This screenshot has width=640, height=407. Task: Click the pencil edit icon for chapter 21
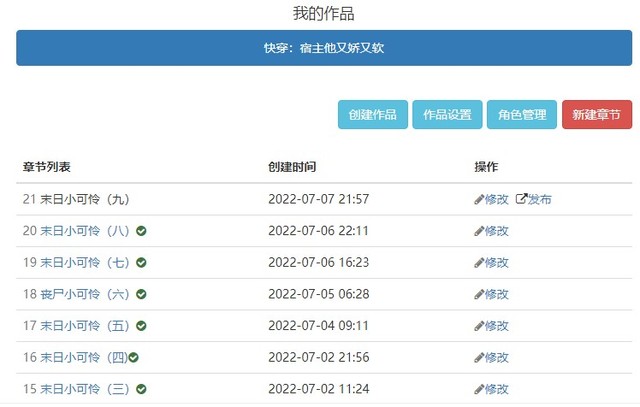pos(479,200)
